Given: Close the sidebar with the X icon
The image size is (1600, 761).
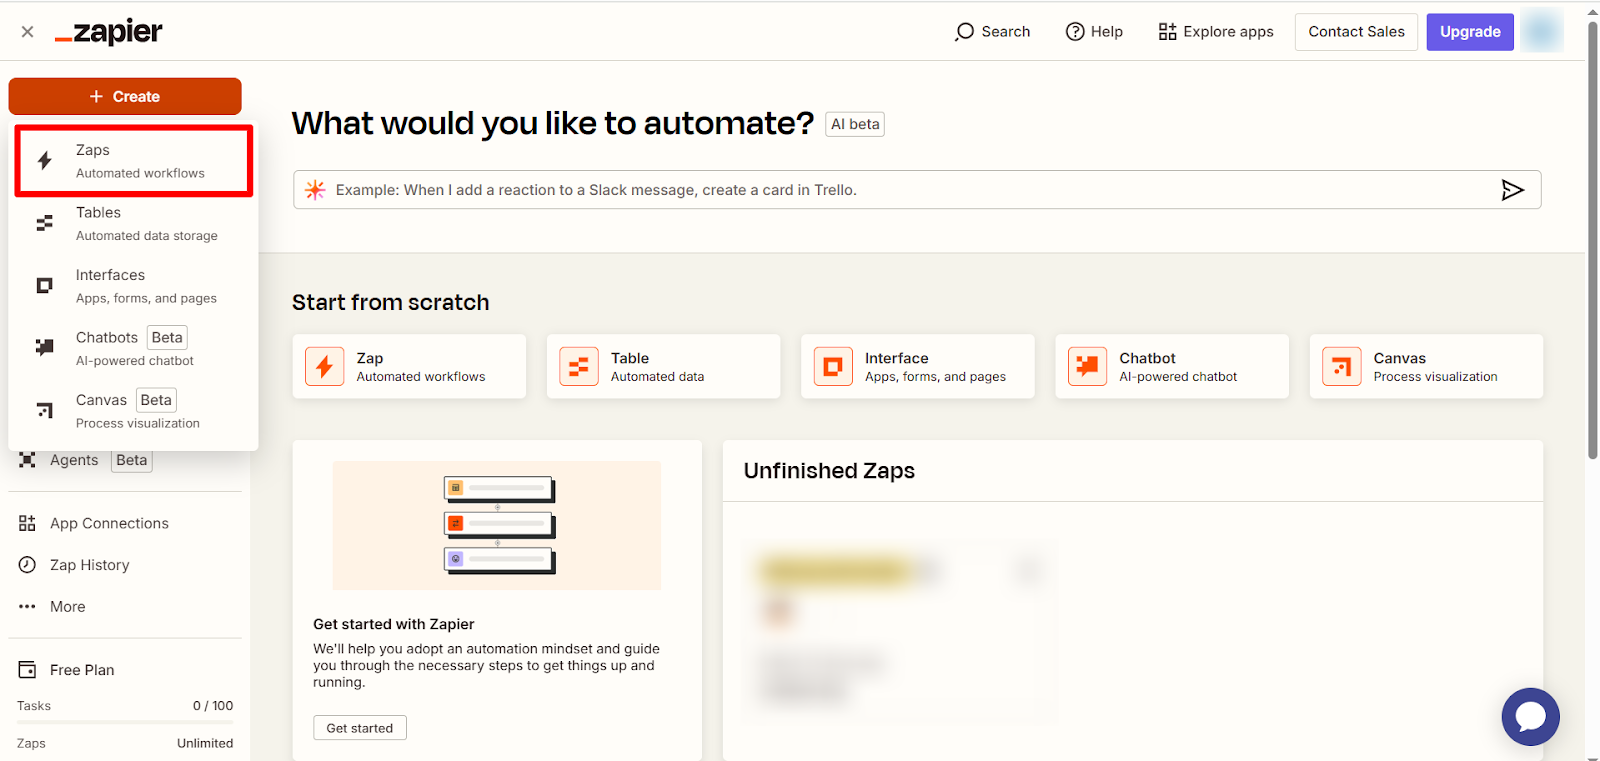Looking at the screenshot, I should 28,32.
